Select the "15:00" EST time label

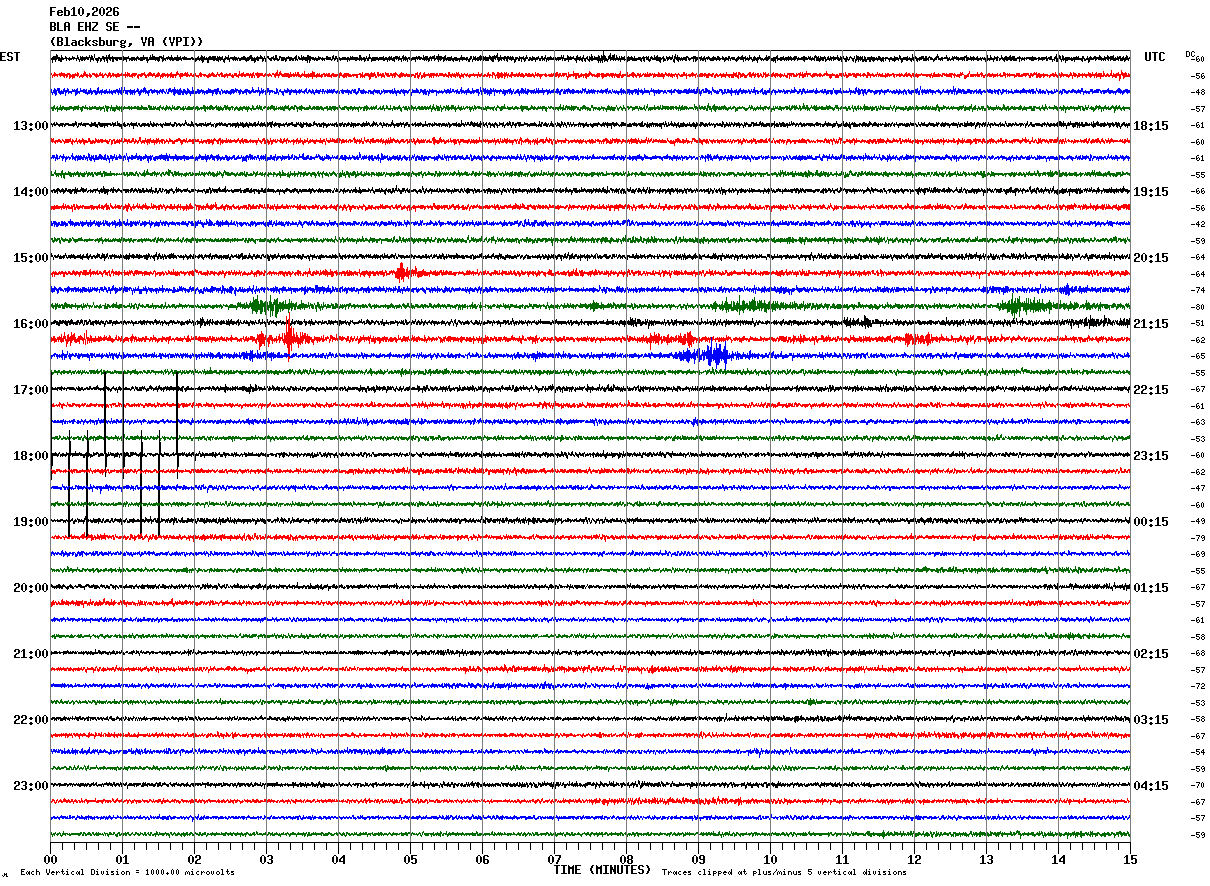pyautogui.click(x=31, y=258)
